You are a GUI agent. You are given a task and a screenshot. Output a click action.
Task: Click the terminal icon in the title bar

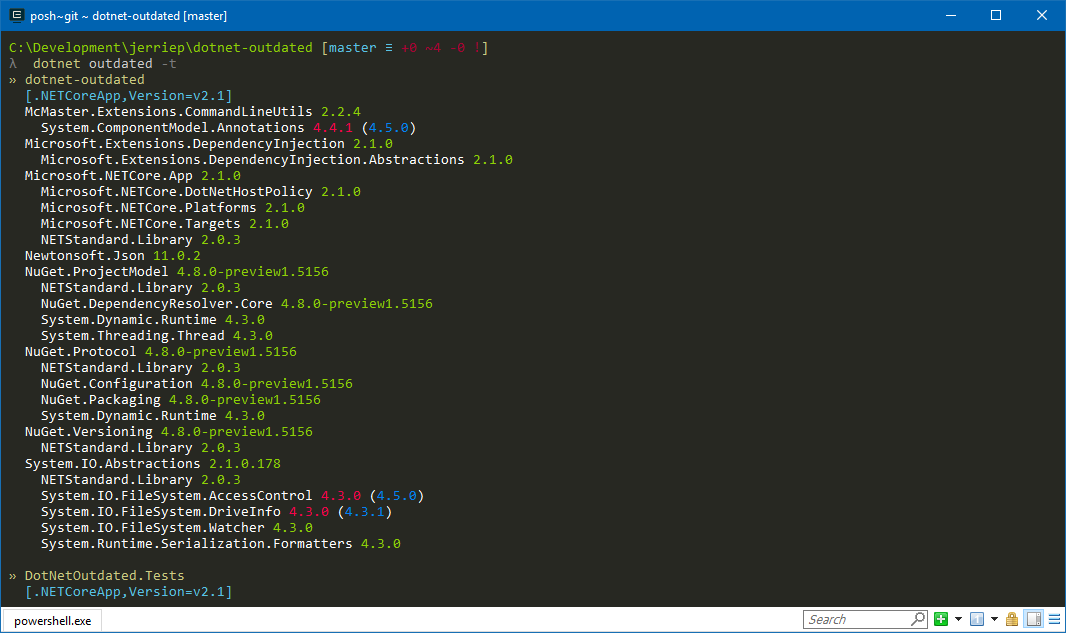point(16,15)
